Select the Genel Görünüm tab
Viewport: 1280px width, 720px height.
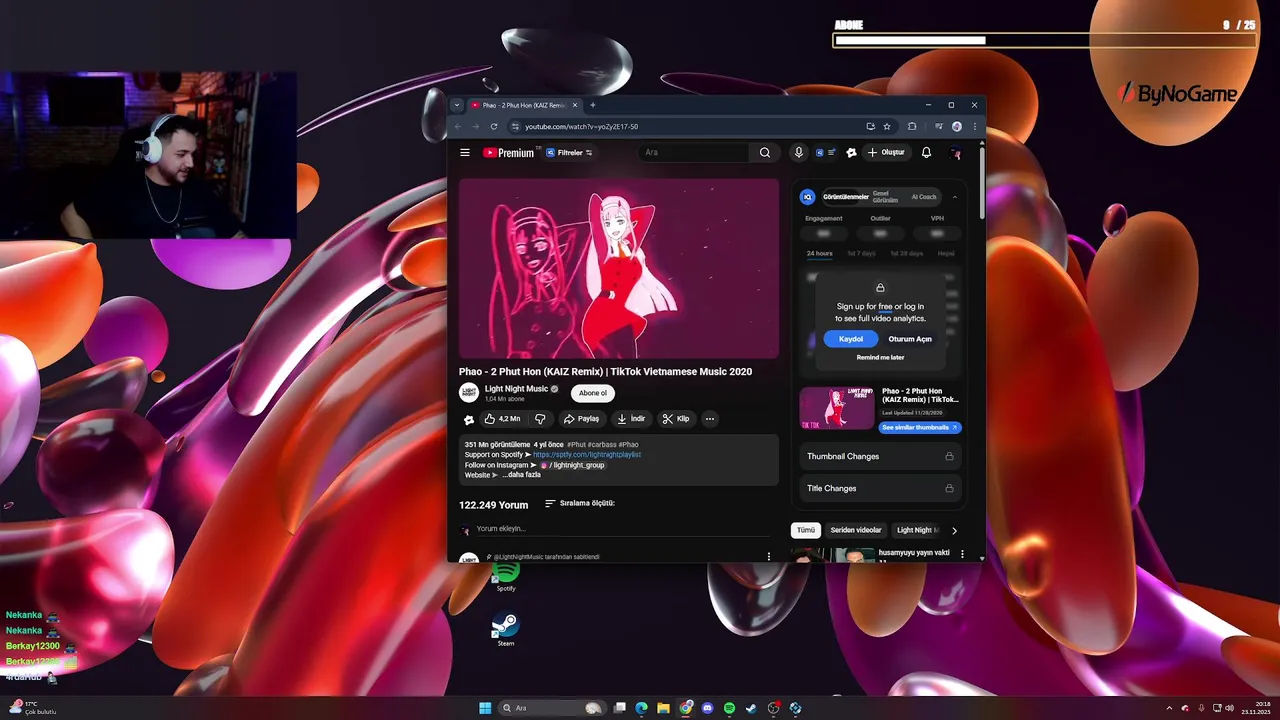[x=886, y=197]
